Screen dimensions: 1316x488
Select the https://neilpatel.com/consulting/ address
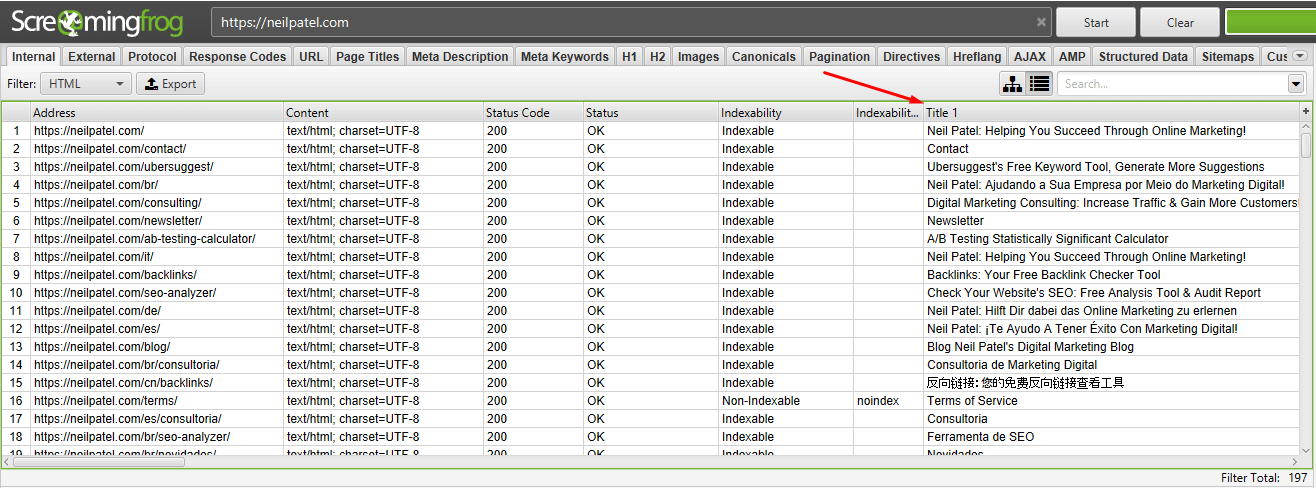(x=118, y=203)
